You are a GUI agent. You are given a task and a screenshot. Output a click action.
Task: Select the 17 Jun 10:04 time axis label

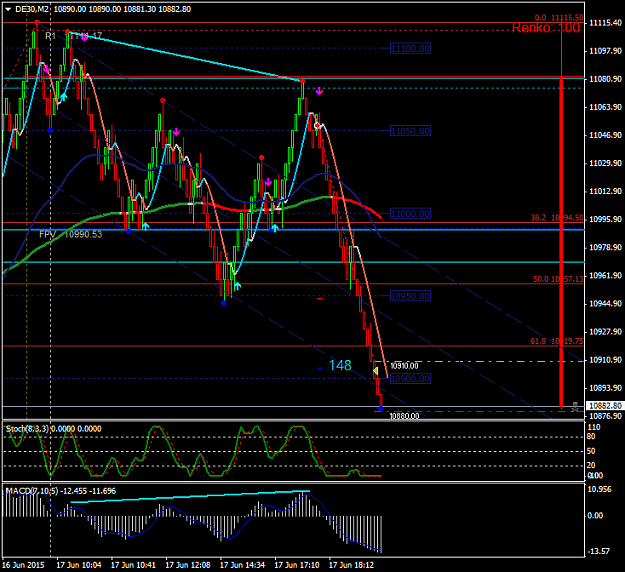[x=79, y=565]
